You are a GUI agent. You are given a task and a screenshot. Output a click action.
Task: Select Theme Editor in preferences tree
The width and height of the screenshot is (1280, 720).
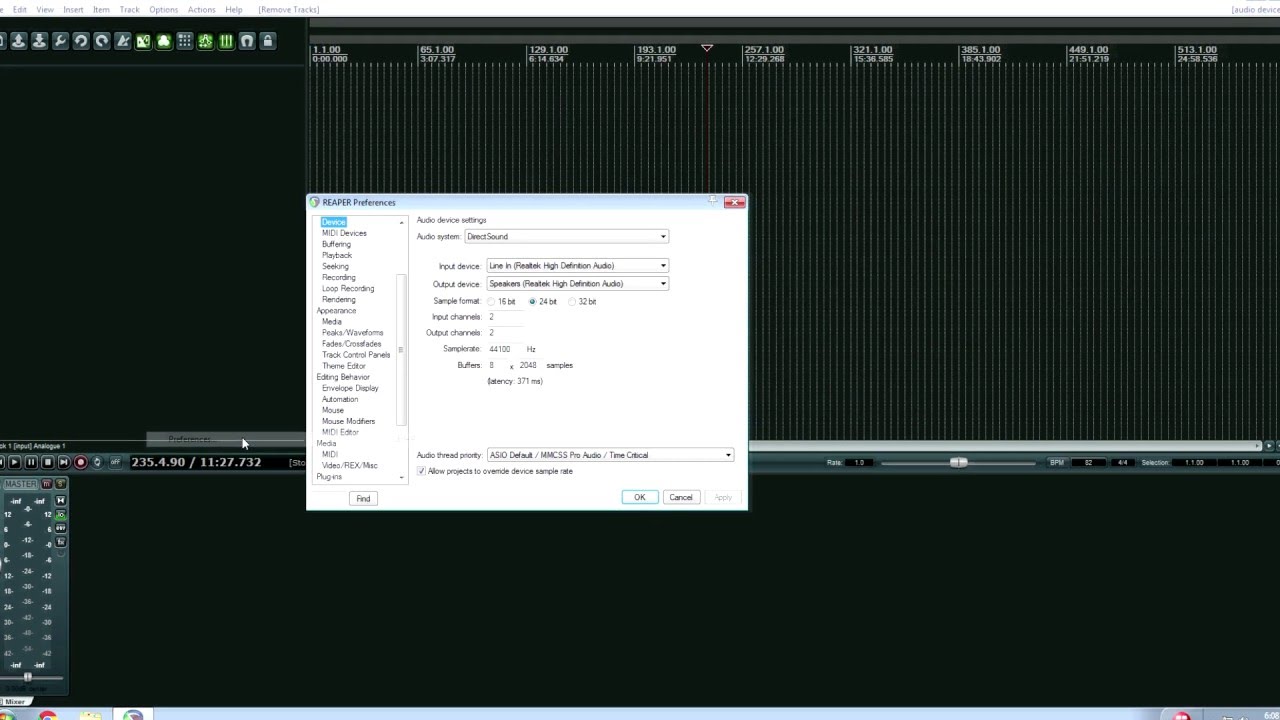pyautogui.click(x=344, y=366)
